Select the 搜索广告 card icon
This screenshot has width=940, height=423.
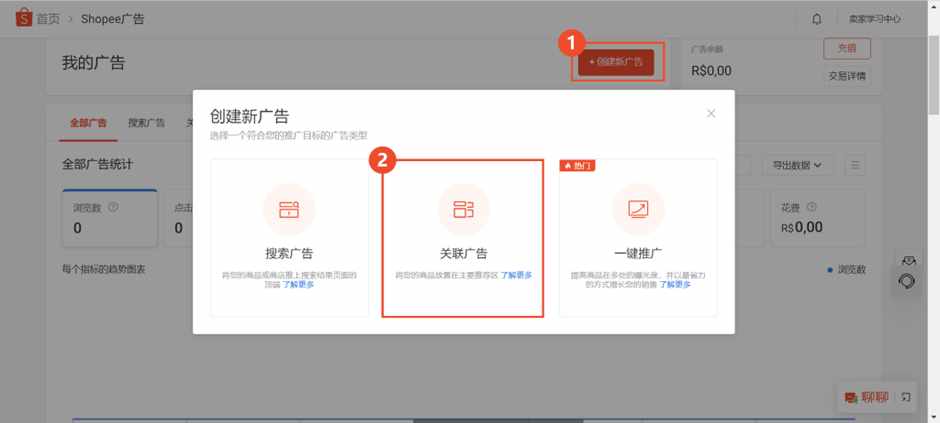[289, 210]
